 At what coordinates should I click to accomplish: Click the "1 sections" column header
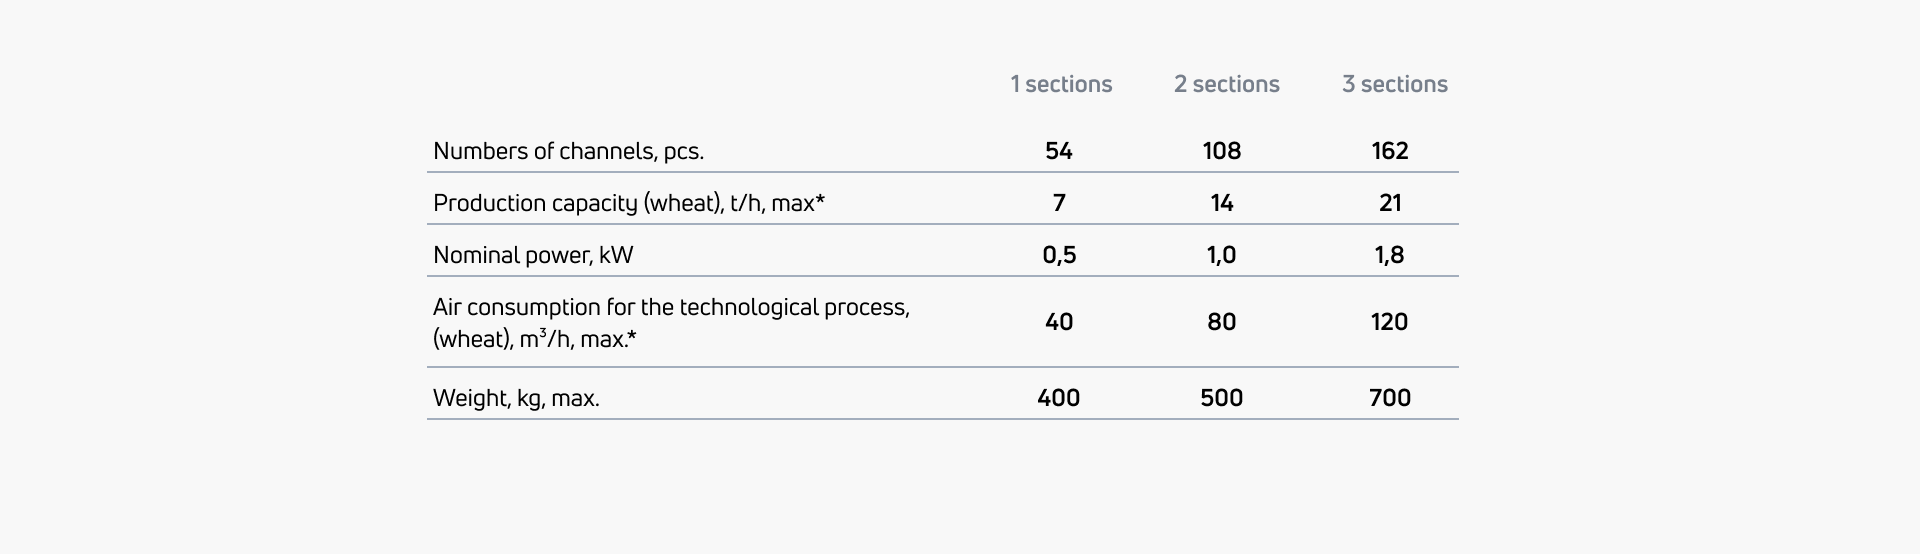1061,85
